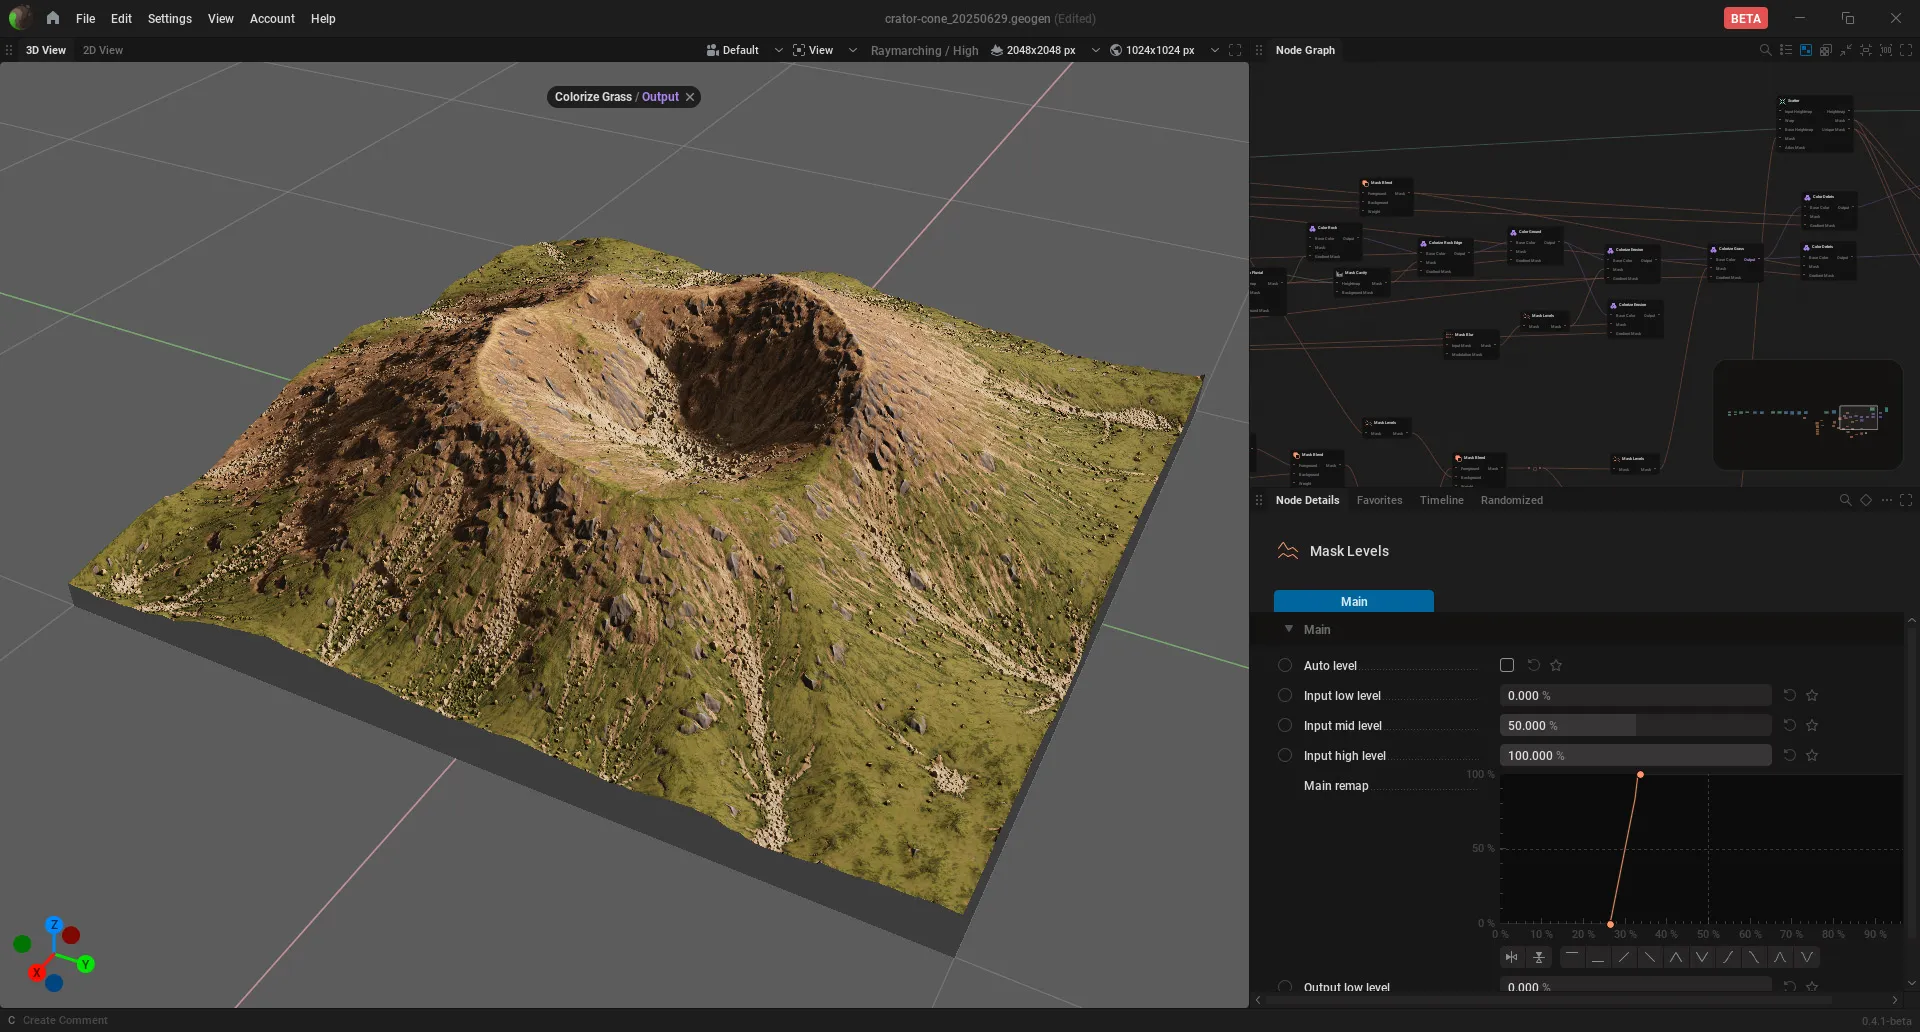1920x1032 pixels.
Task: Open the node list view icon
Action: (x=1785, y=50)
